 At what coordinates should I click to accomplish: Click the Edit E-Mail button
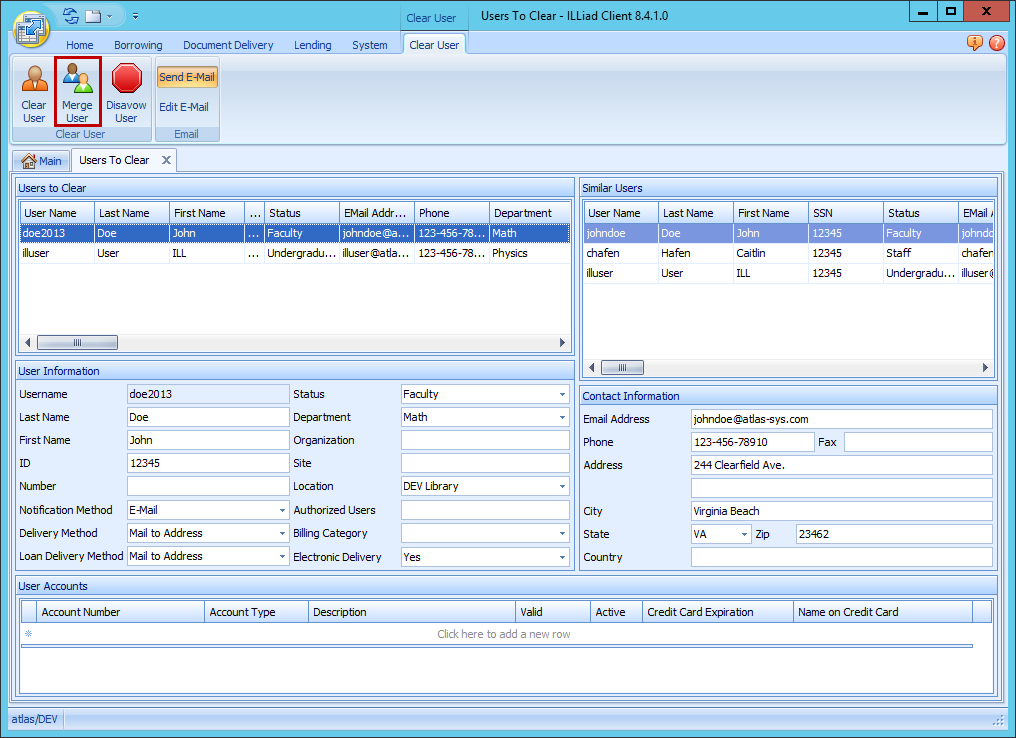[x=184, y=107]
